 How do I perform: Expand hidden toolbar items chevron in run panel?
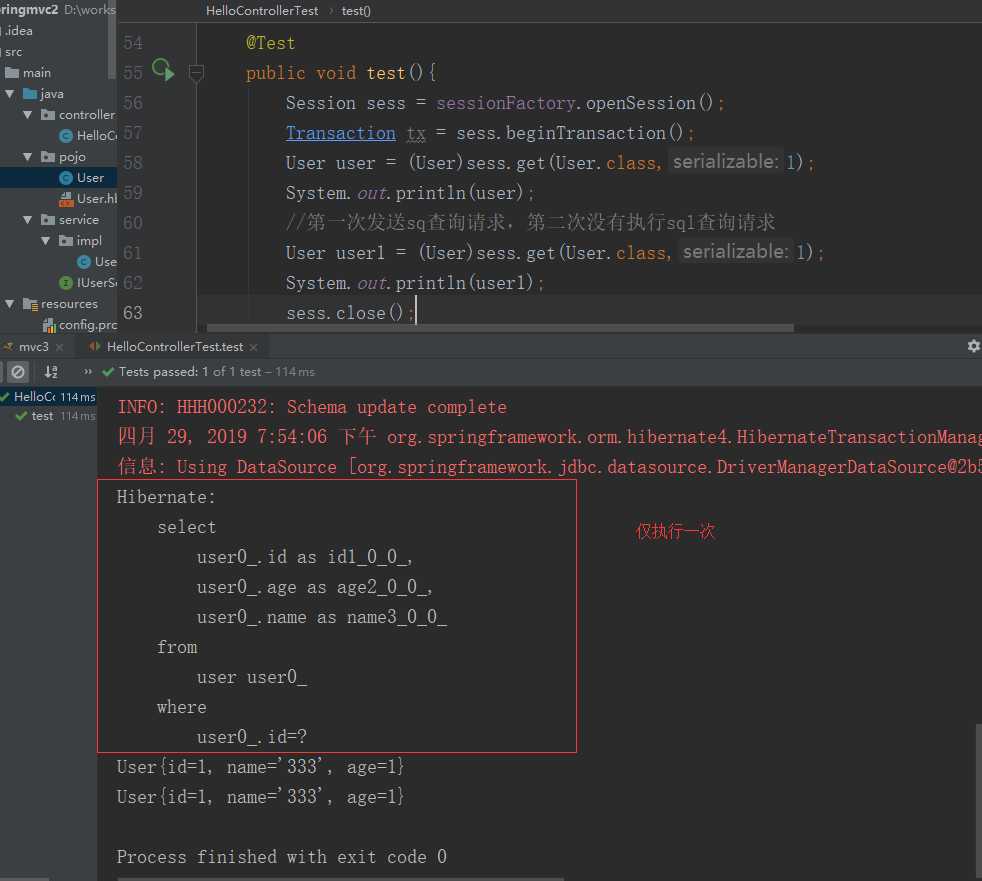[x=88, y=372]
